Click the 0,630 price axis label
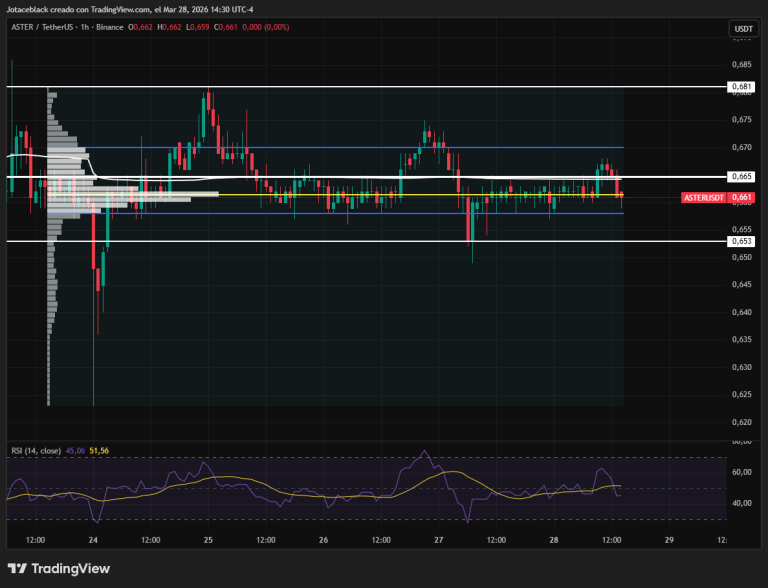 pyautogui.click(x=741, y=367)
